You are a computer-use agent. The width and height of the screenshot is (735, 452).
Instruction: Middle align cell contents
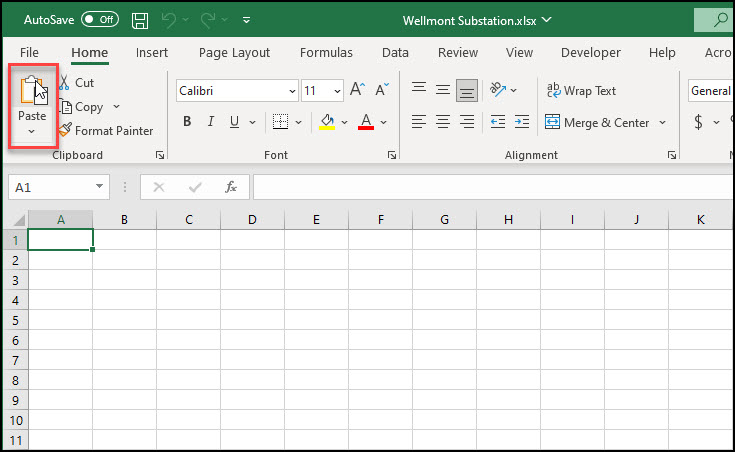pos(442,90)
